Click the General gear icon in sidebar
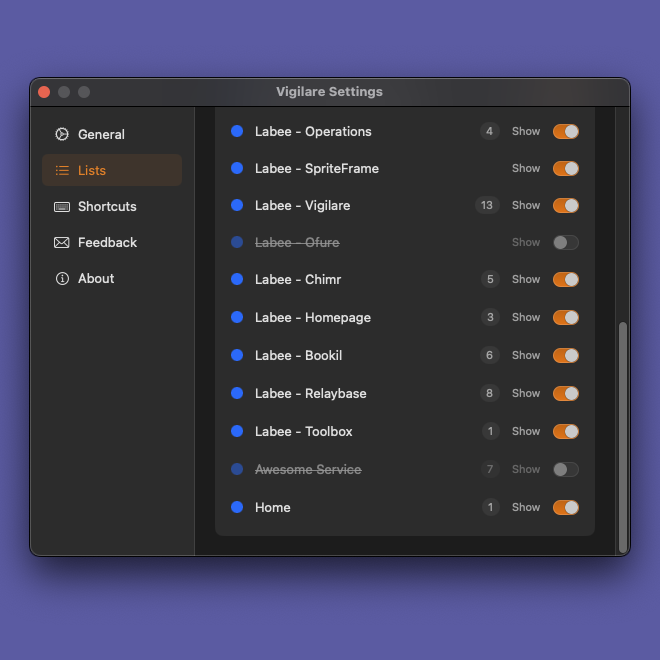This screenshot has height=660, width=660. point(62,134)
